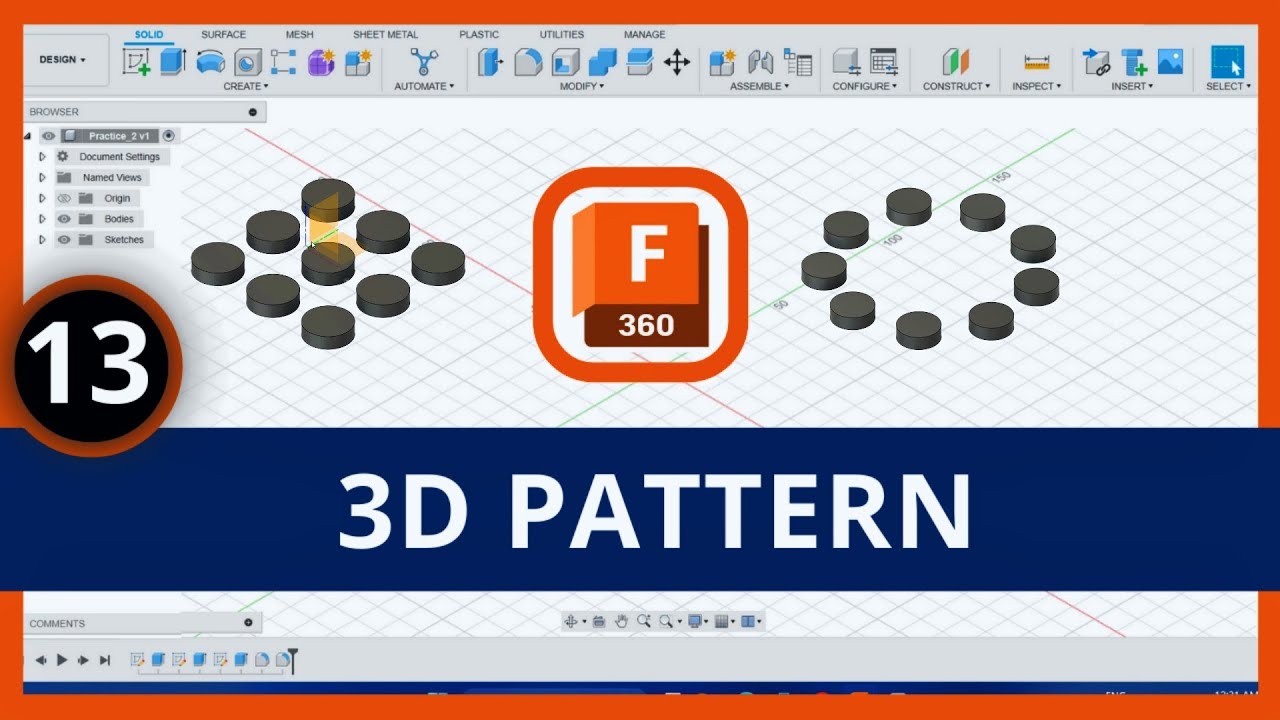1280x720 pixels.
Task: Open the Offset Plane construct tool
Action: (957, 62)
